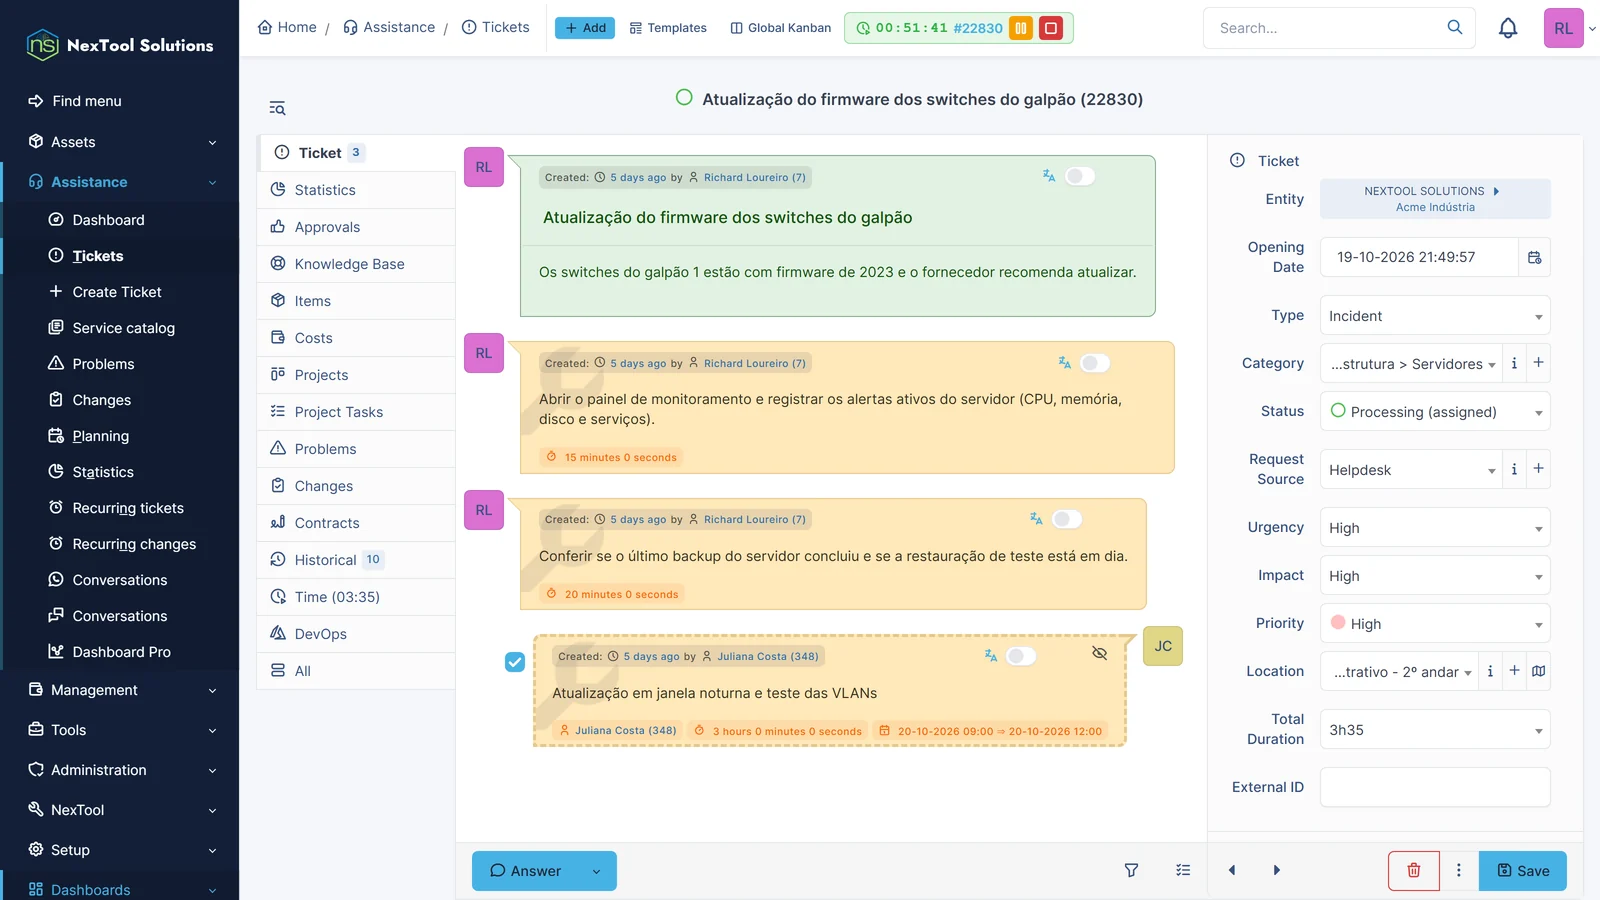This screenshot has height=900, width=1600.
Task: Open the Impact dropdown
Action: 1435,575
